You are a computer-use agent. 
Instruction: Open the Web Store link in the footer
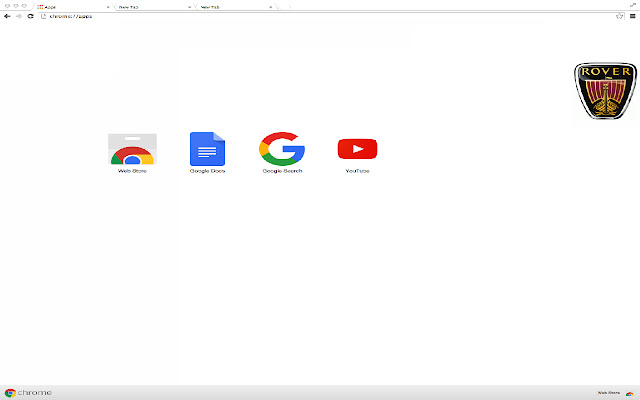(615, 393)
